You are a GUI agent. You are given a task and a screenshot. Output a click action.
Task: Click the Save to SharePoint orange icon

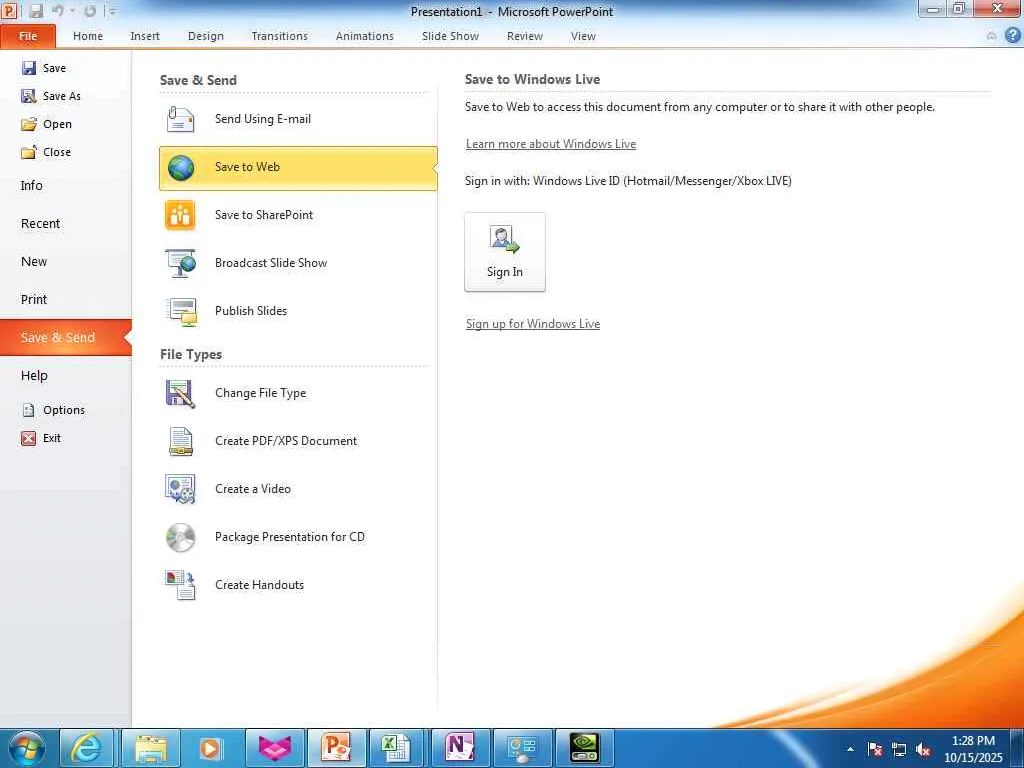click(180, 215)
